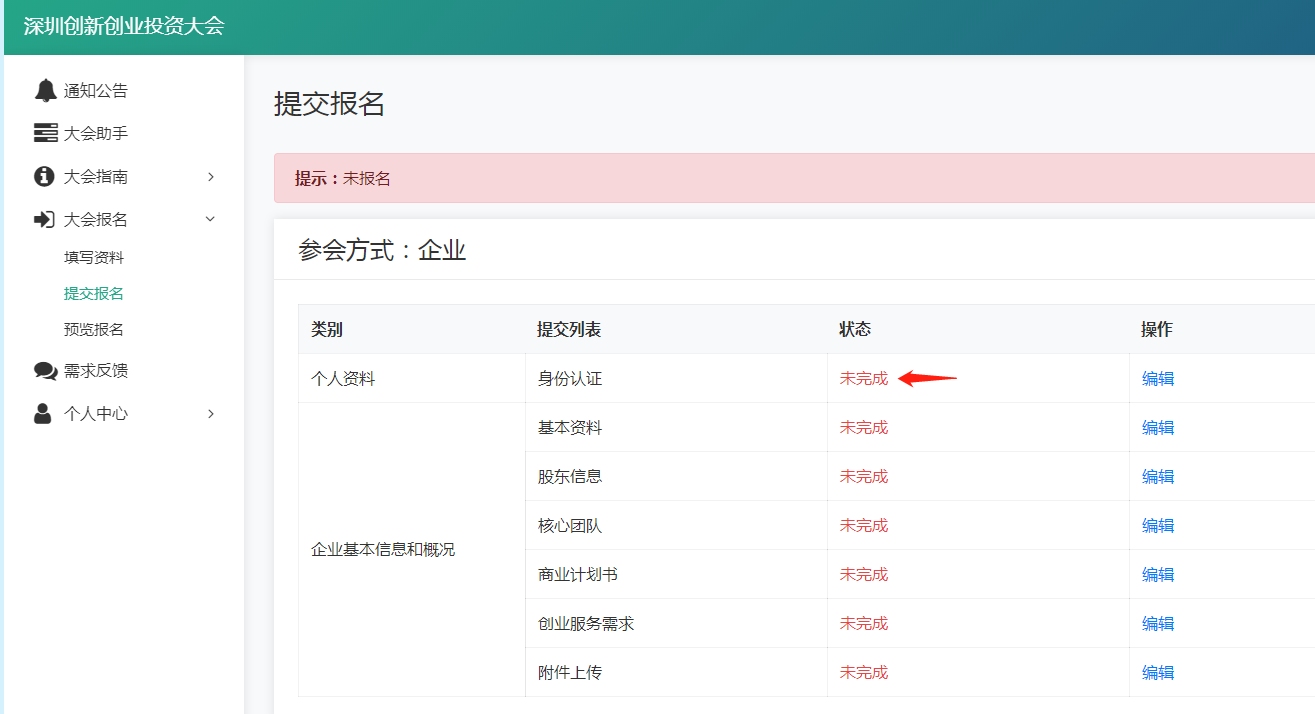Click the 深圳创新创业投资大会 header title

(124, 26)
